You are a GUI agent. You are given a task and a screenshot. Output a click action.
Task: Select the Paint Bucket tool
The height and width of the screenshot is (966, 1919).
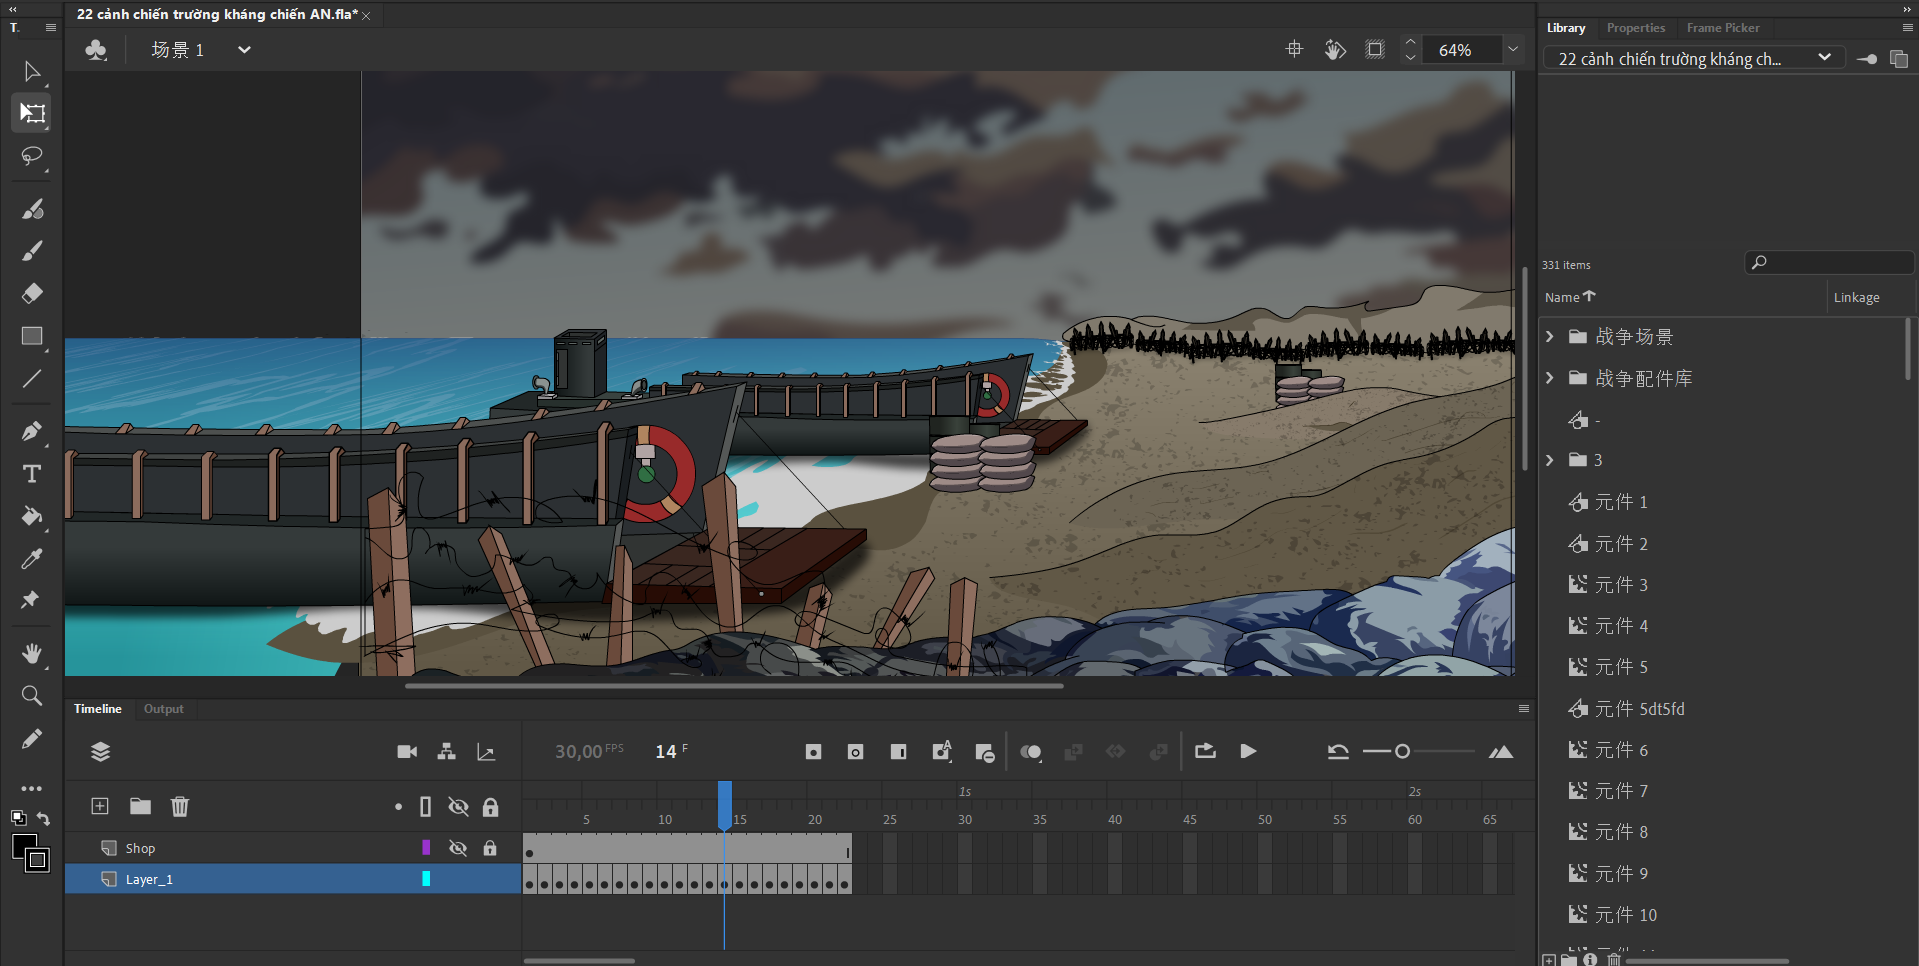click(x=32, y=516)
